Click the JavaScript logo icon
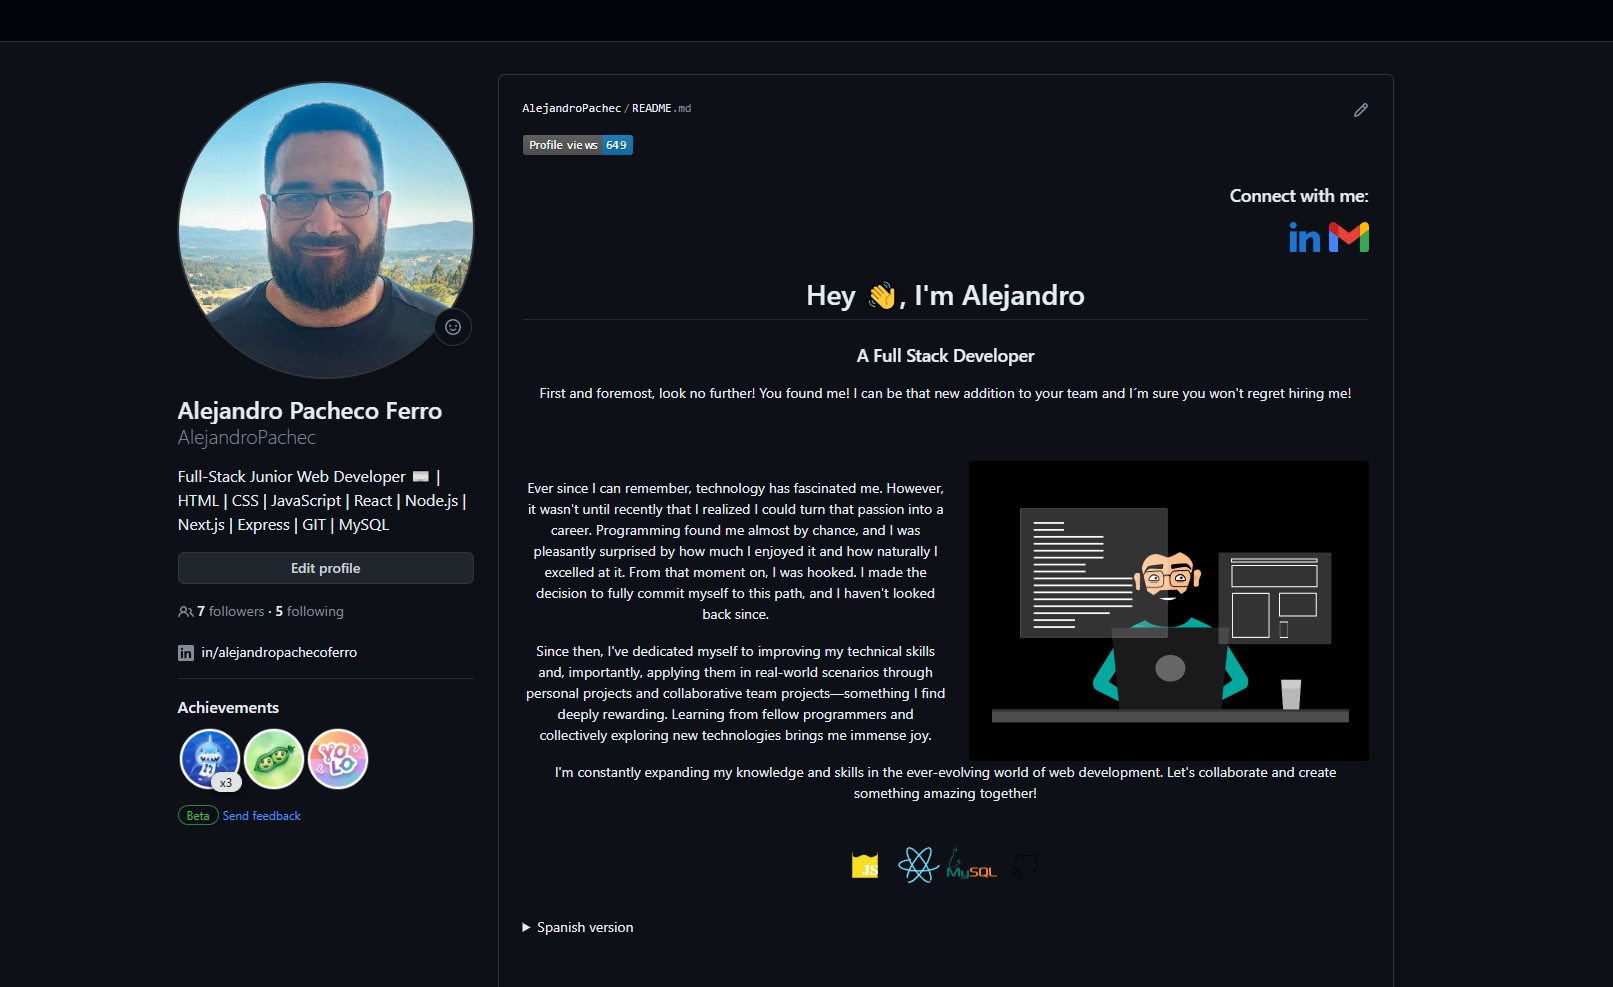1613x987 pixels. (865, 866)
